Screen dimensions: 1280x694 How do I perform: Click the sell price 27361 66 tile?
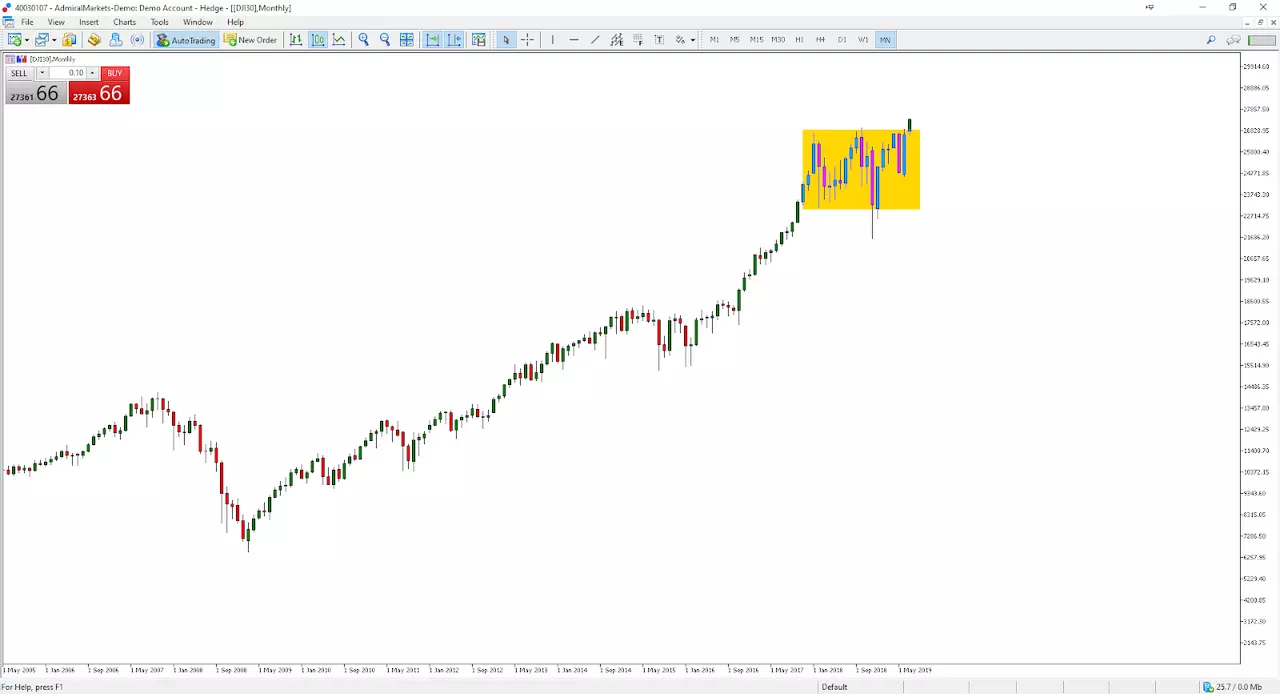(36, 93)
